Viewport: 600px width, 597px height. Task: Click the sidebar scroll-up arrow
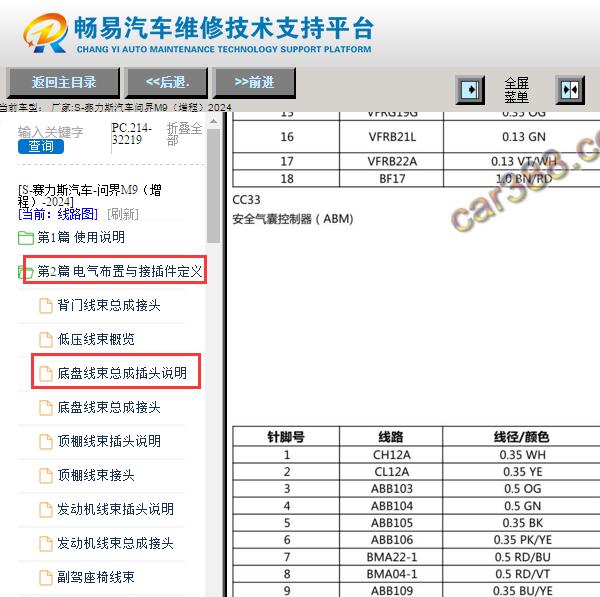coord(214,122)
